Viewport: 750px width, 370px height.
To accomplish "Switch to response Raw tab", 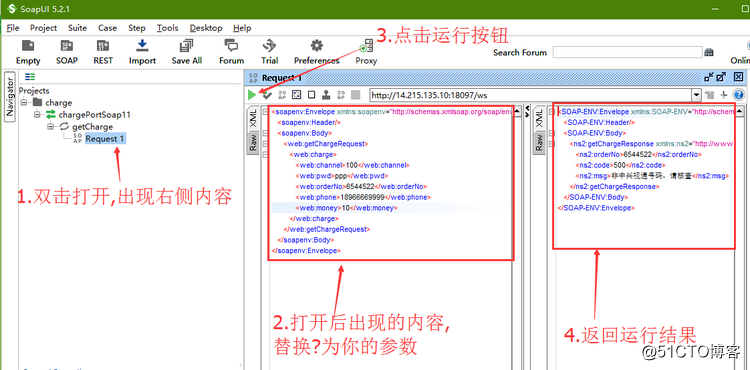I will (539, 142).
